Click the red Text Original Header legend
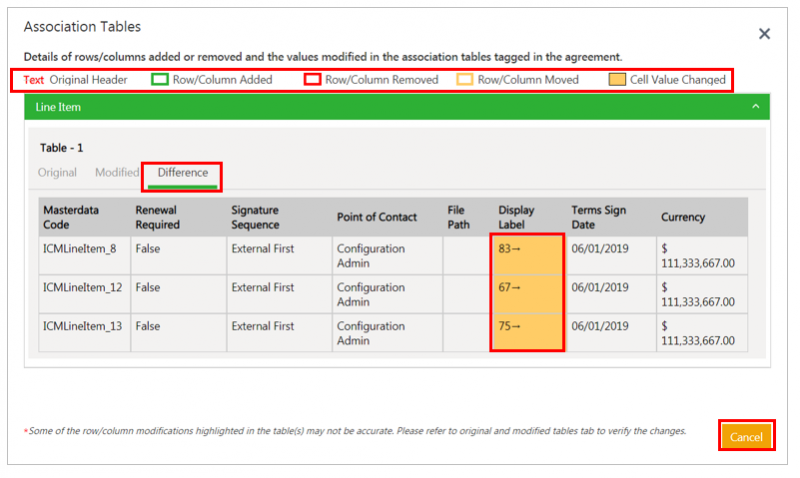This screenshot has height=478, width=800. tap(75, 80)
